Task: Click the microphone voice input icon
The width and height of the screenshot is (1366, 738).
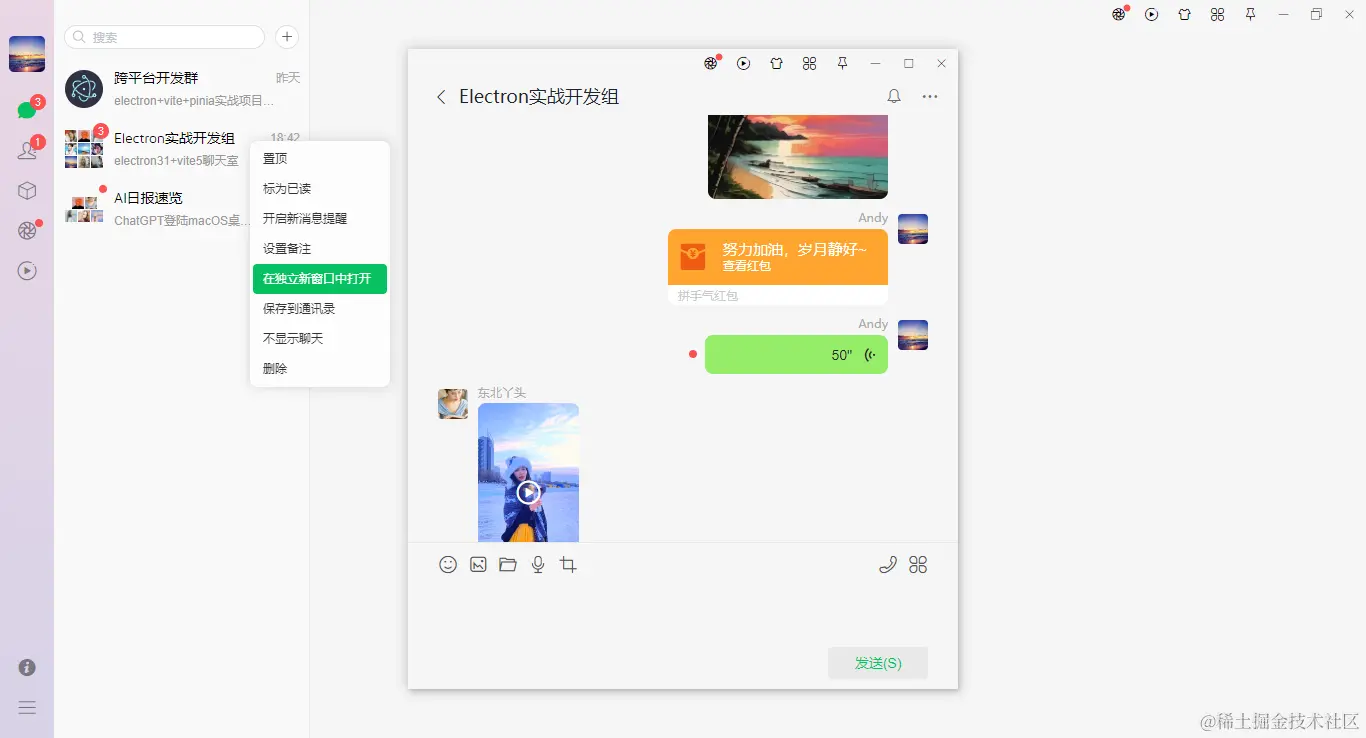Action: [x=538, y=564]
